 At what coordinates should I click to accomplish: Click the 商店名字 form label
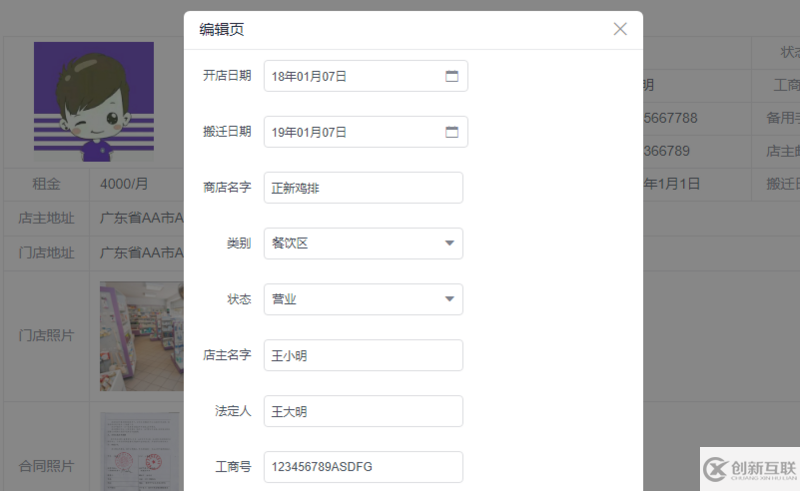(x=227, y=187)
